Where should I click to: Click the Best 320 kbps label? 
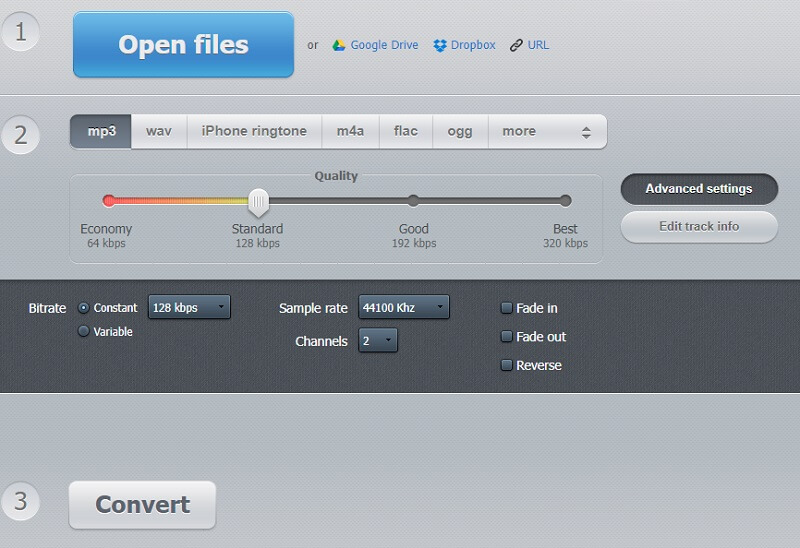(x=565, y=236)
